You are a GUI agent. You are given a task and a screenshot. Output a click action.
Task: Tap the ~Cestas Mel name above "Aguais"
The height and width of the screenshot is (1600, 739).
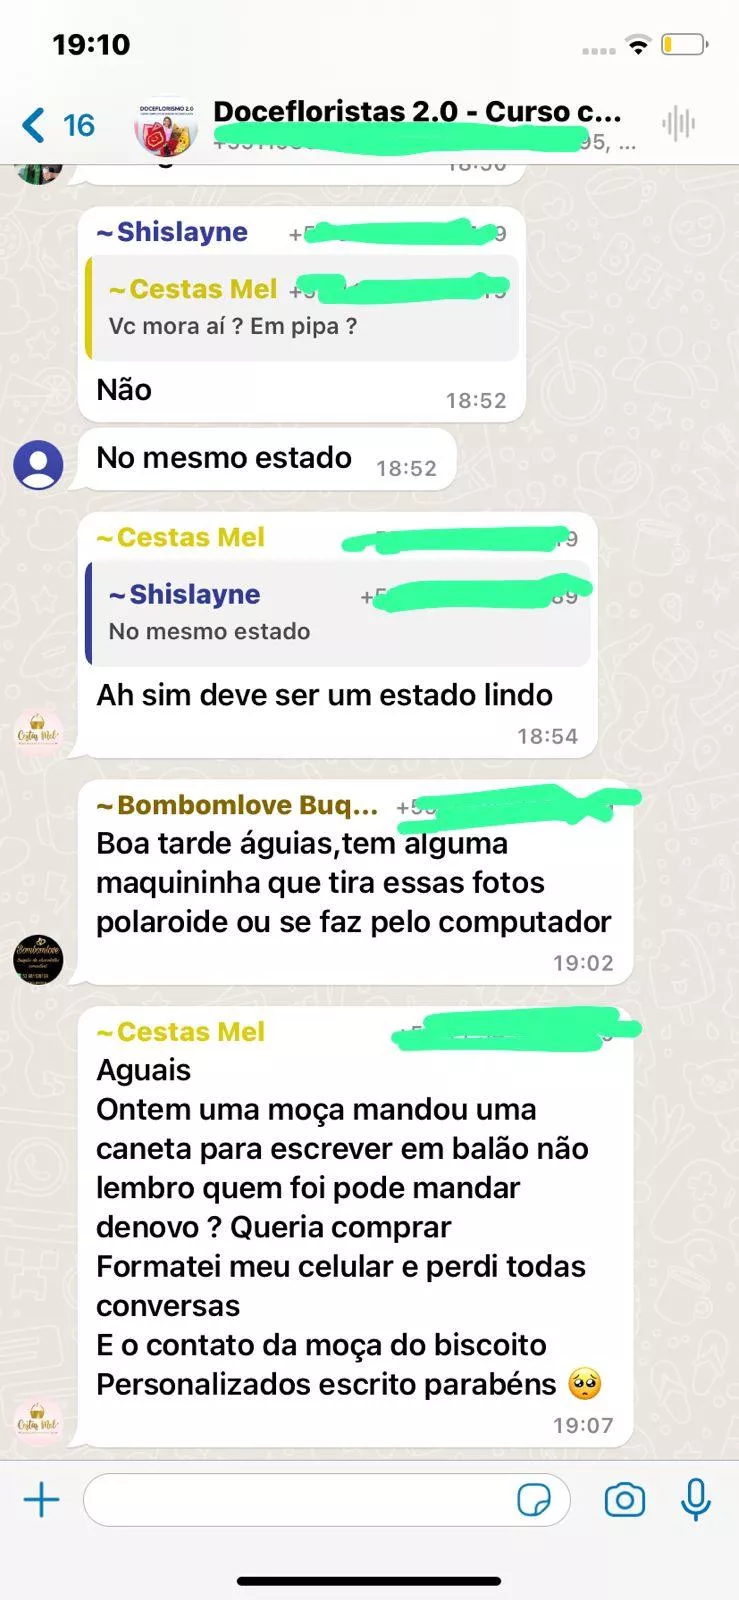(181, 1032)
